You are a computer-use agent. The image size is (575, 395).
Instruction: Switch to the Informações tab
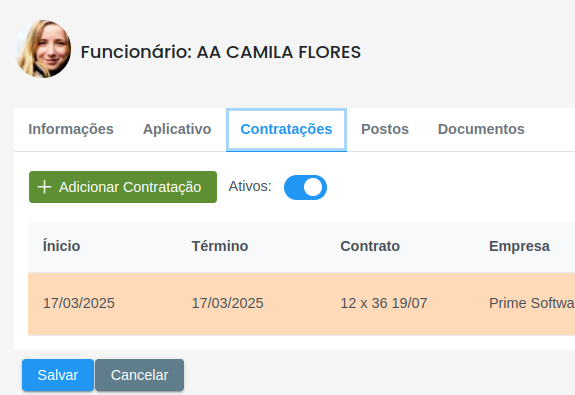coord(71,129)
